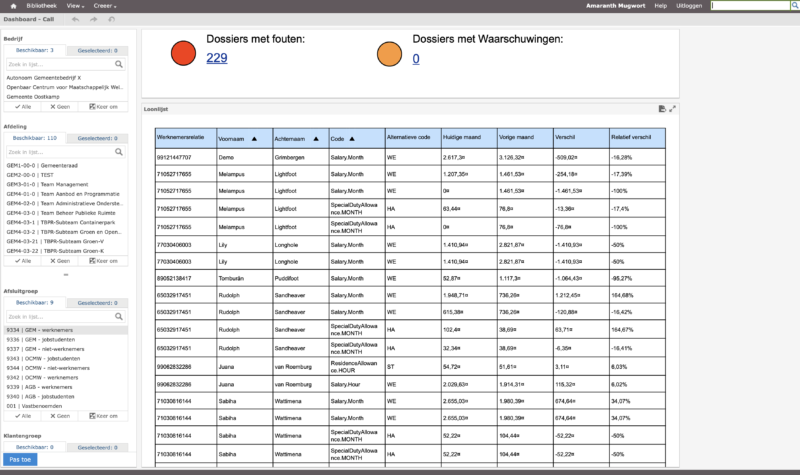Click the redo arrow in toolbar
The width and height of the screenshot is (800, 475).
point(93,19)
